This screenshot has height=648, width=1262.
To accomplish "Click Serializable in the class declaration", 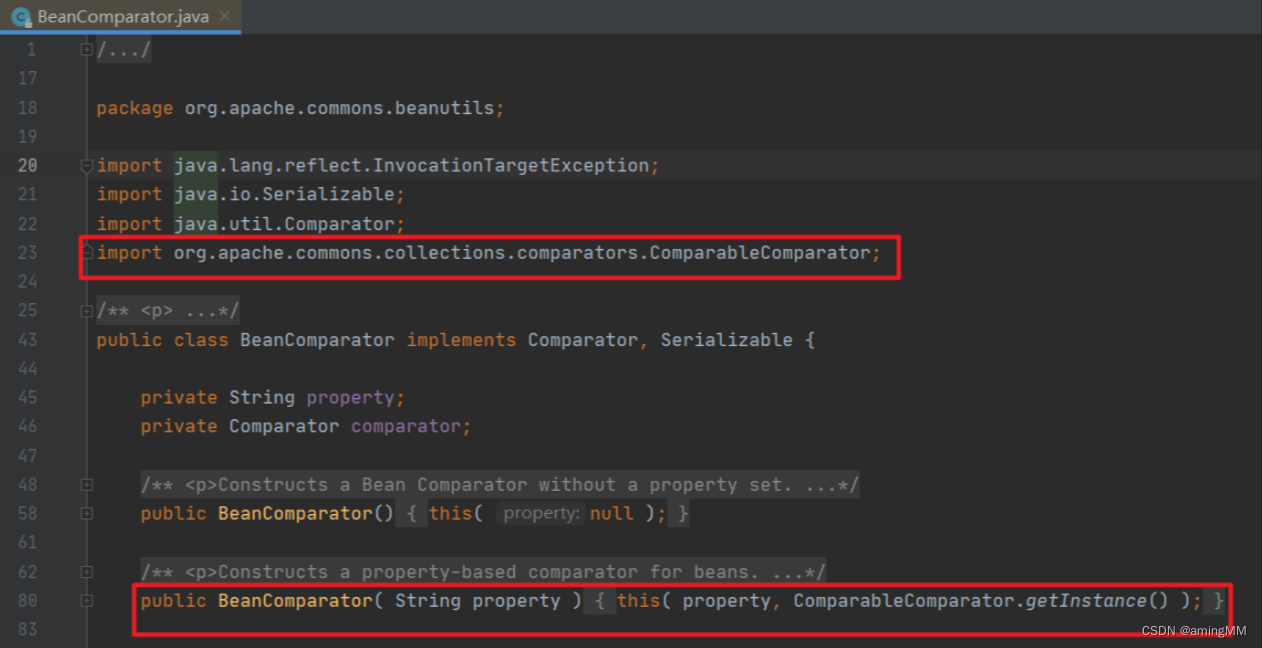I will click(726, 340).
